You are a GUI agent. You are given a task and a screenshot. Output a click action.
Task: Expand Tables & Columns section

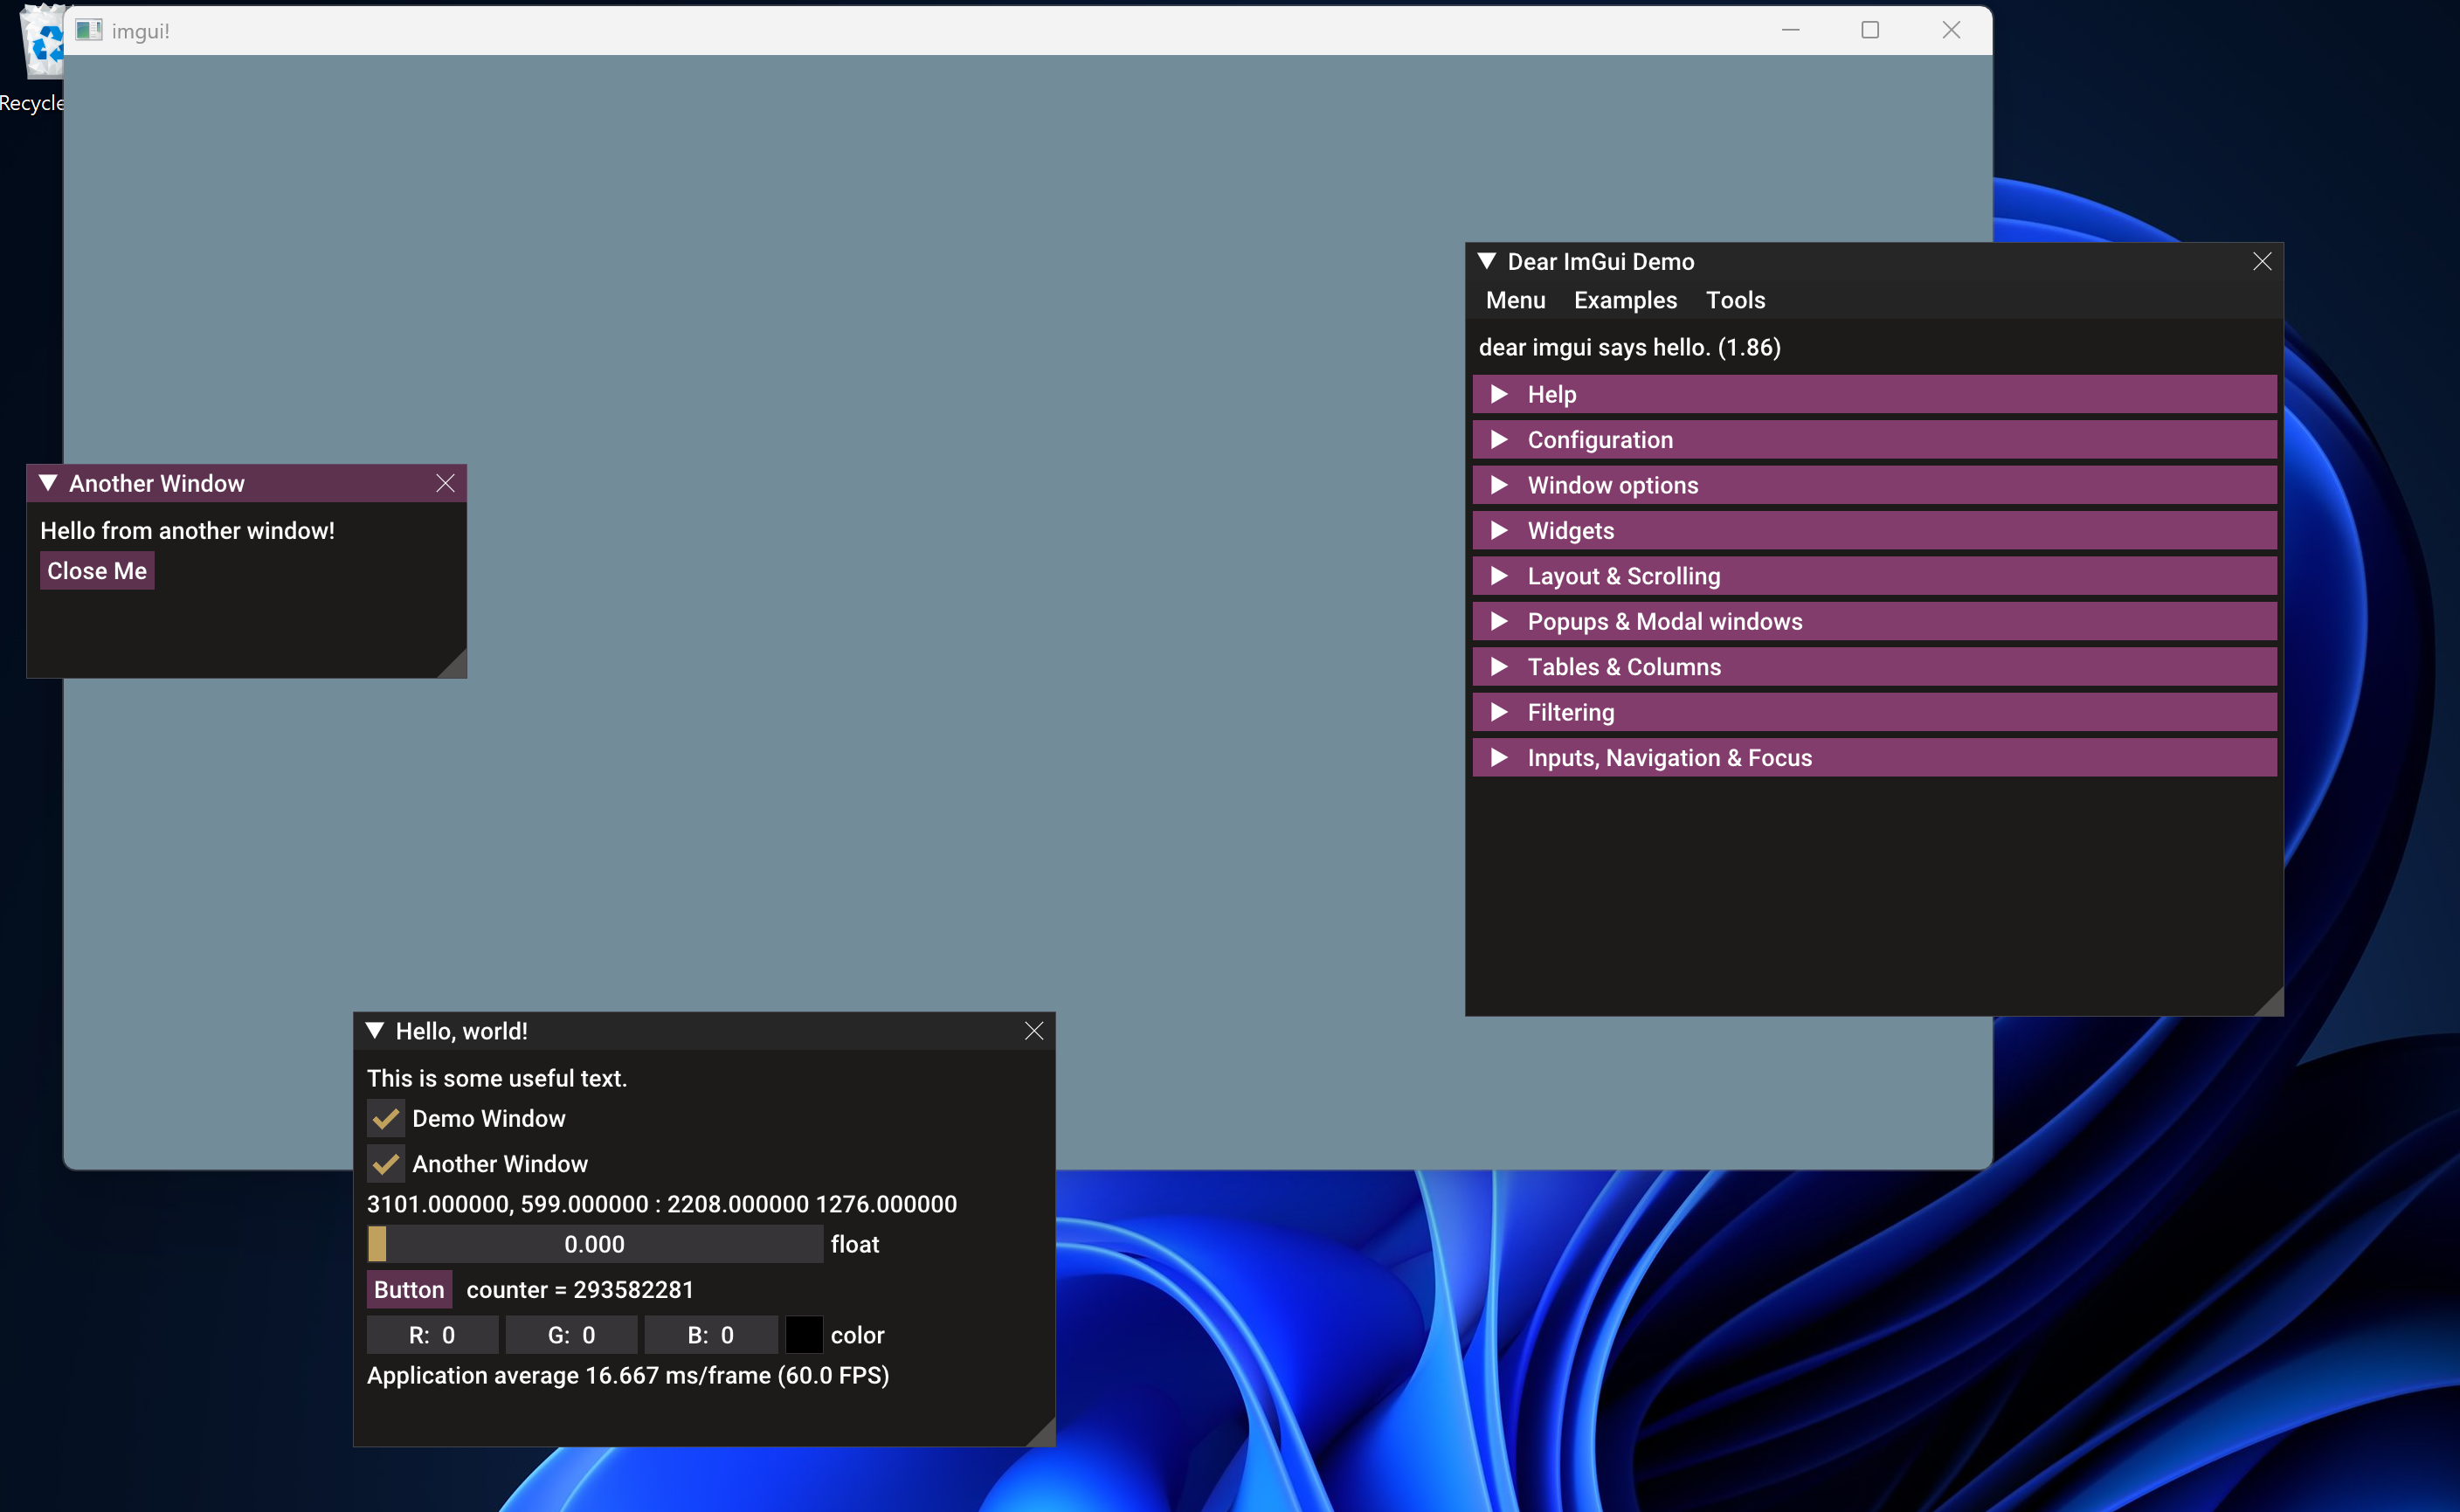click(1623, 667)
